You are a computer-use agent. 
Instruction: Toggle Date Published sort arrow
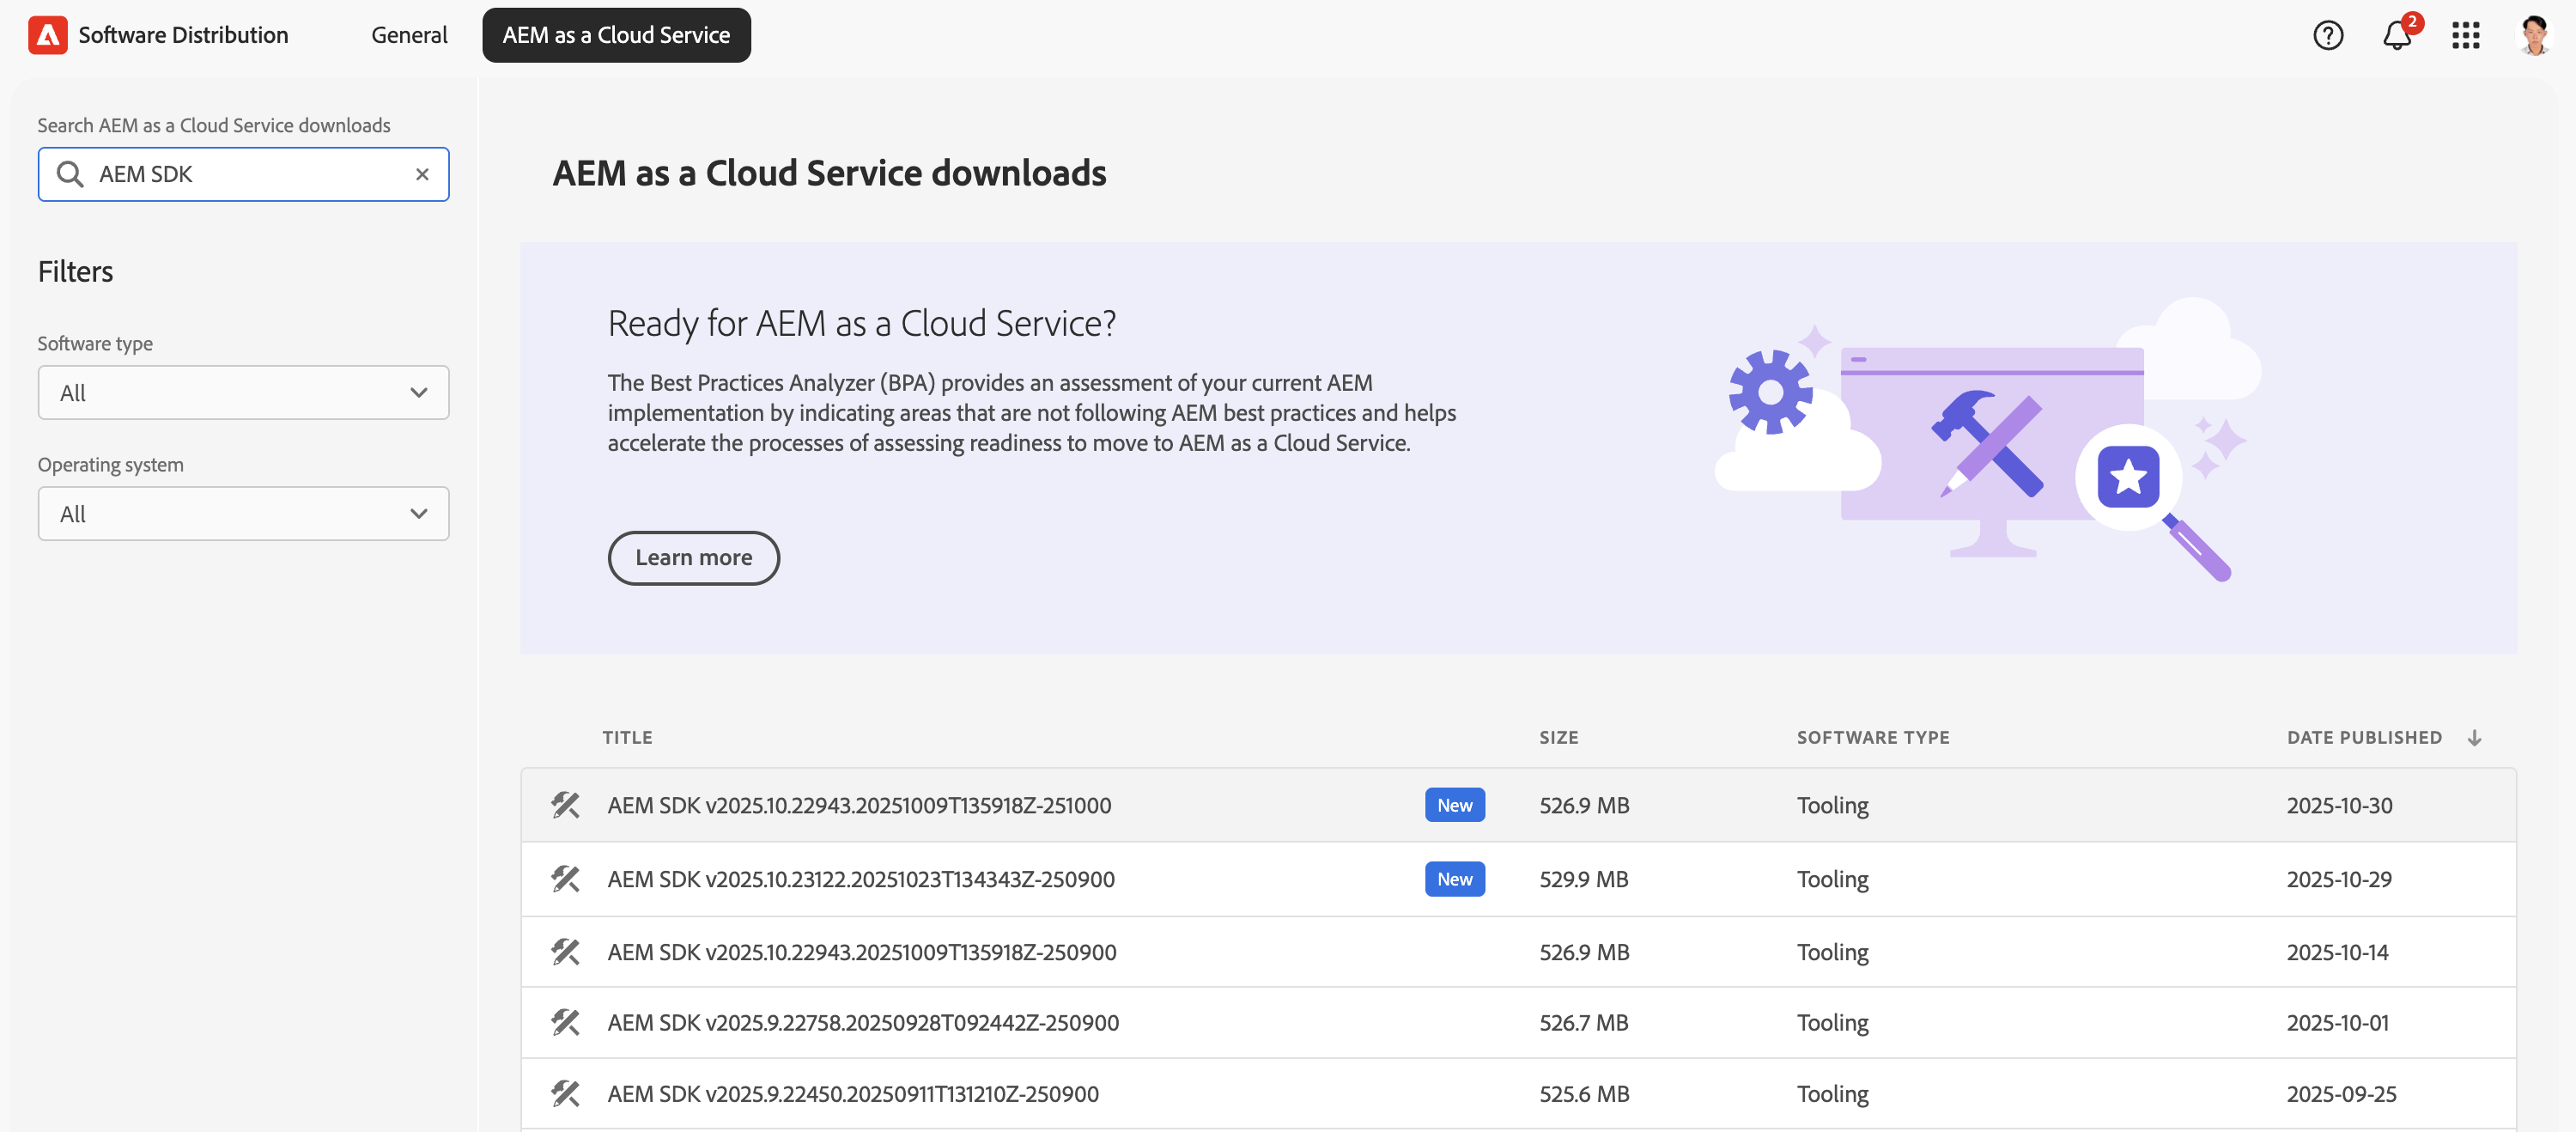coord(2474,737)
